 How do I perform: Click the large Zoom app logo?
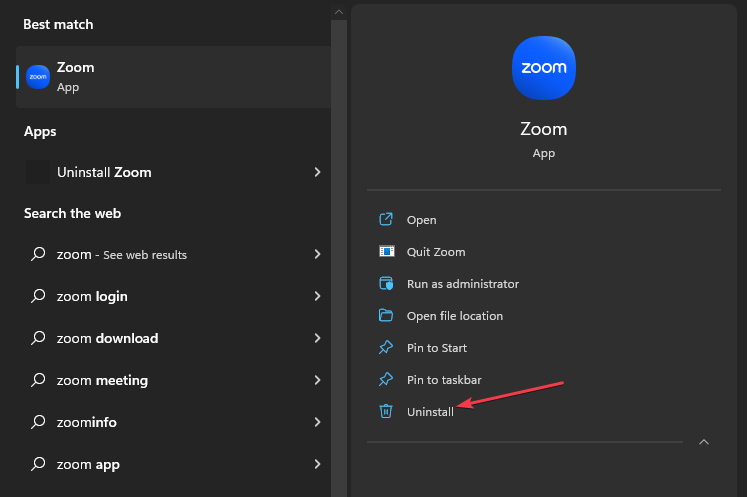[x=544, y=68]
